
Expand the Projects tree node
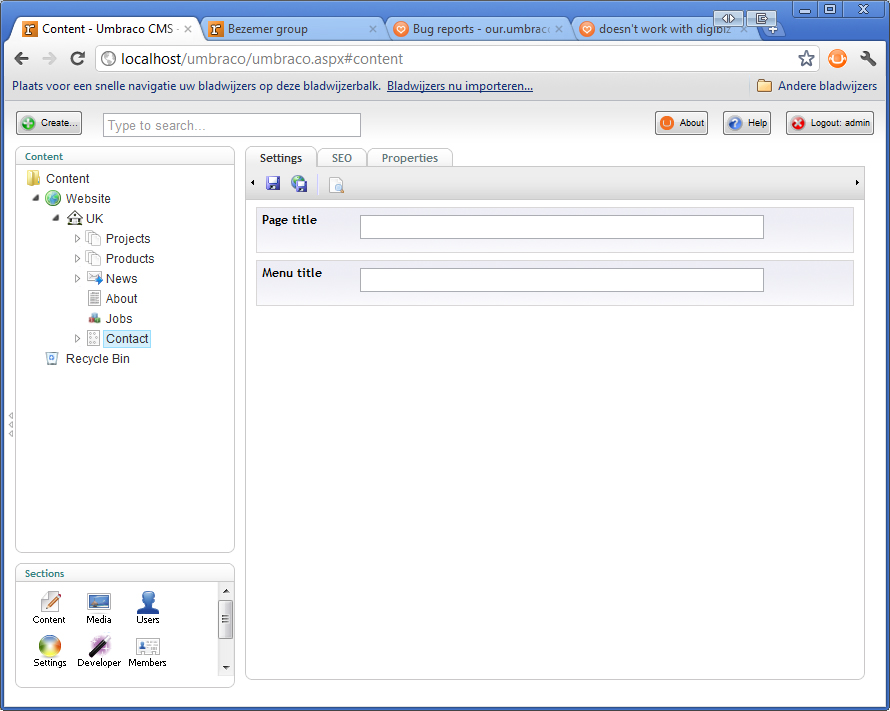pos(78,239)
